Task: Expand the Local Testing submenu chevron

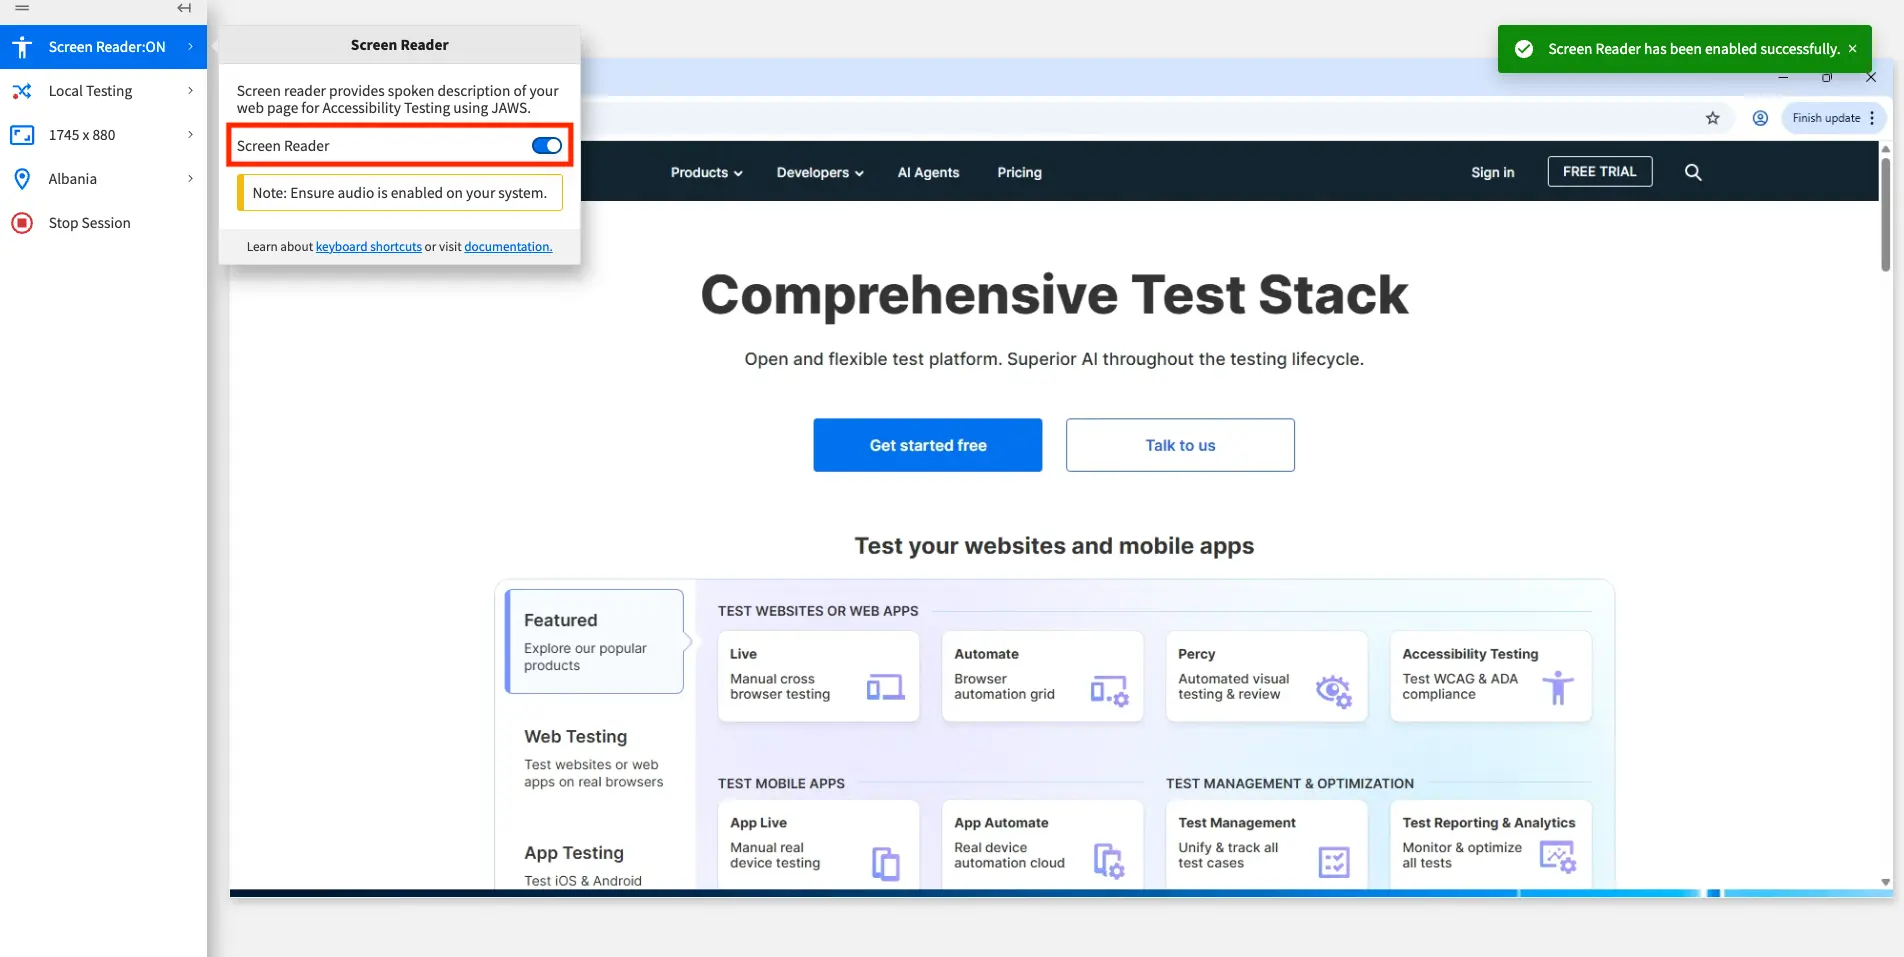Action: 190,91
